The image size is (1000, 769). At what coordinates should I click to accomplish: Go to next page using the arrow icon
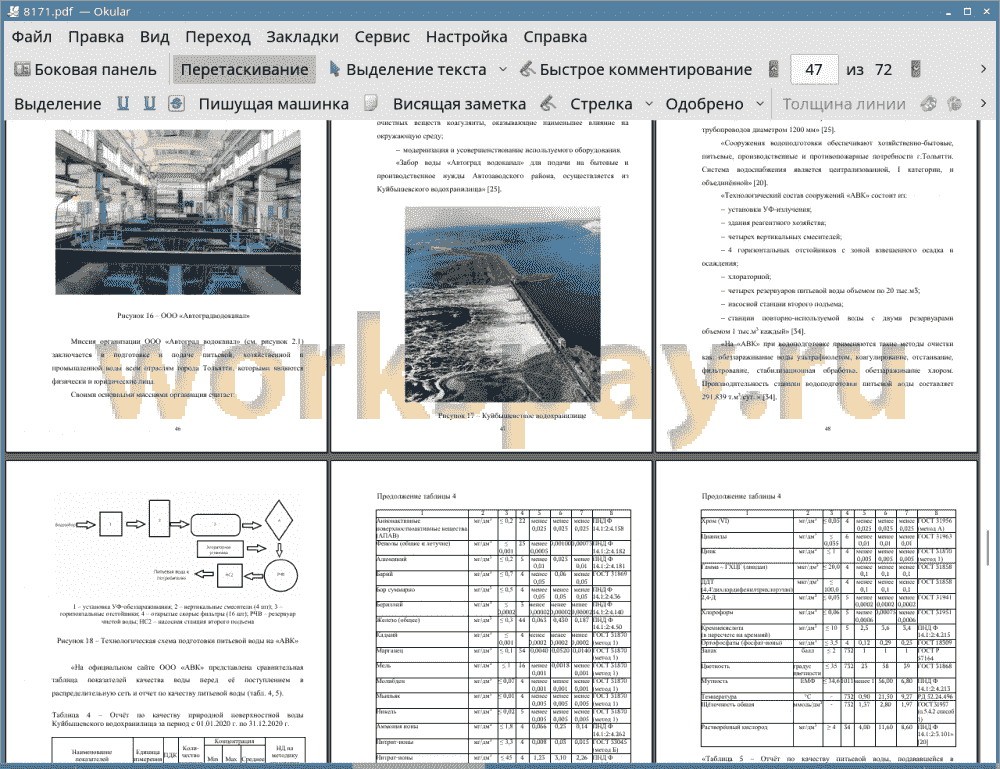click(916, 69)
